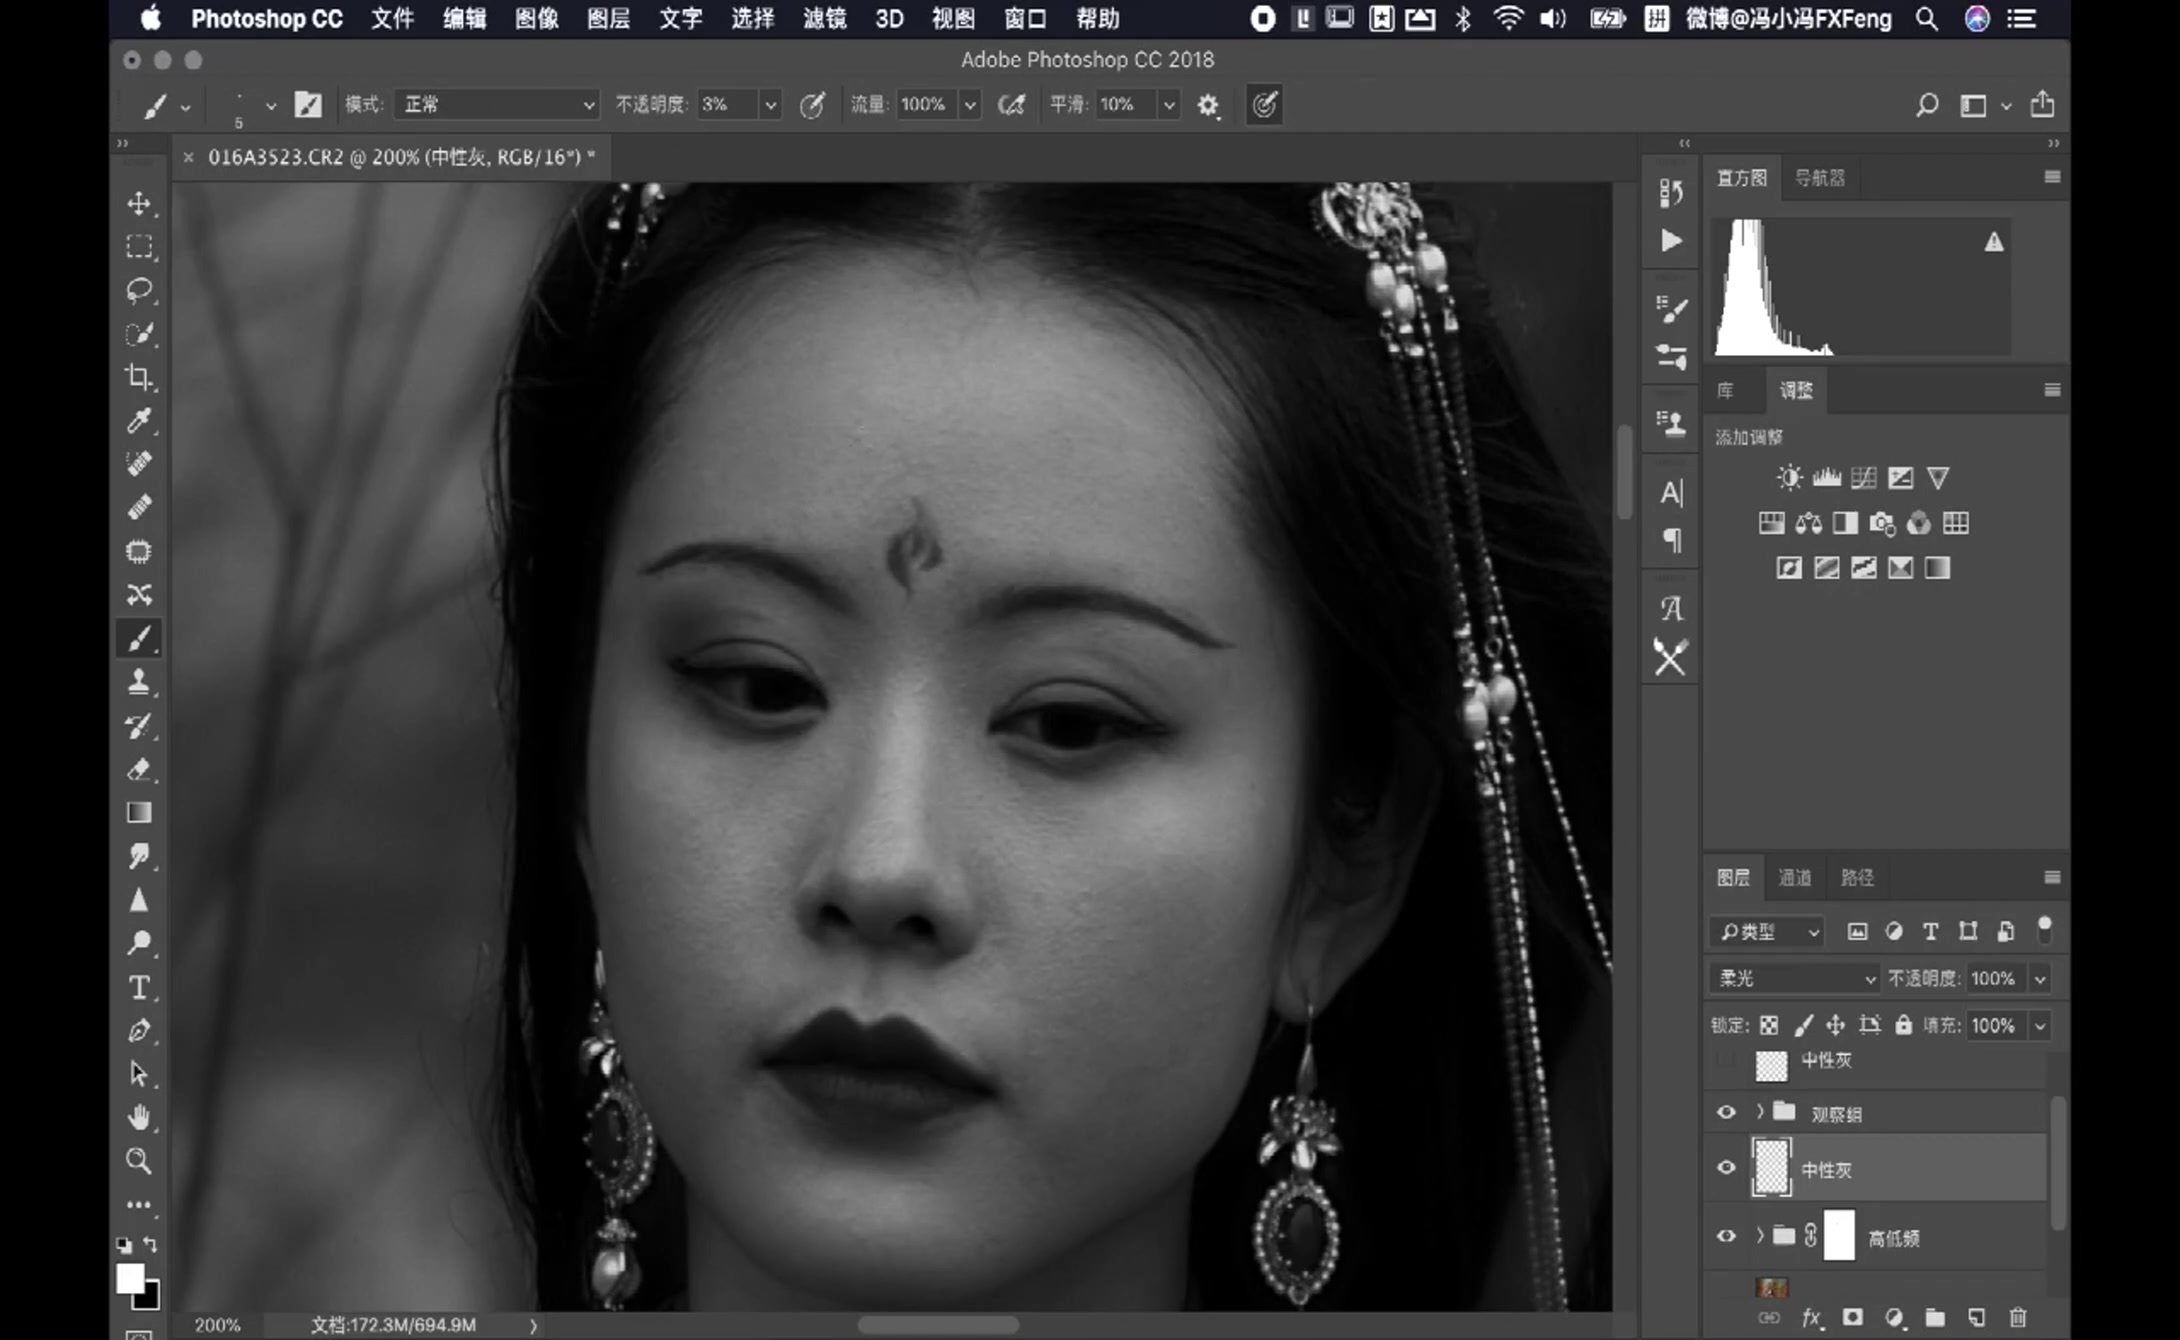Select the Clone Stamp tool
Screen dimensions: 2180x1340
tap(140, 682)
